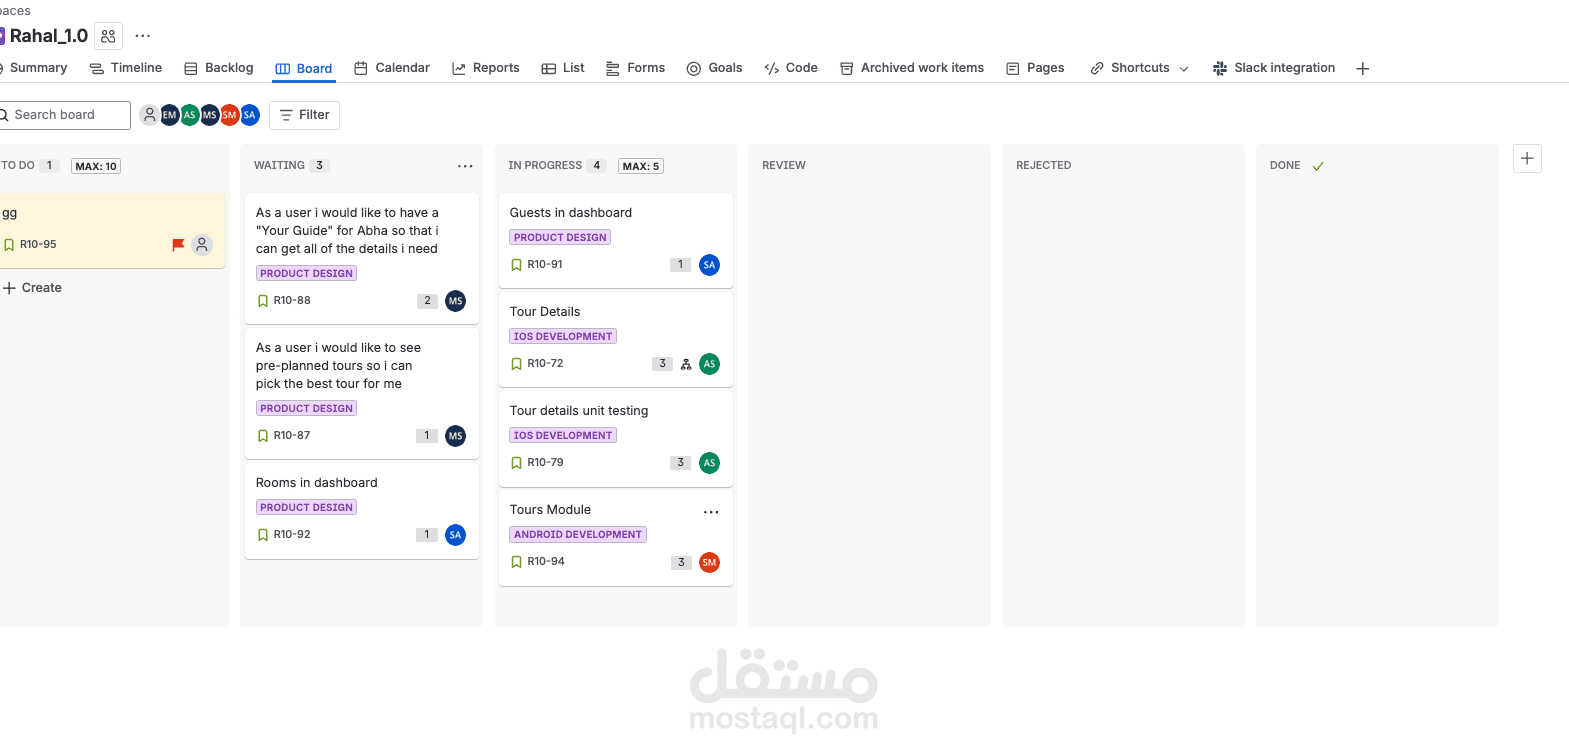This screenshot has width=1569, height=750.
Task: Click the SA assignee avatar on R10-91
Action: [709, 265]
